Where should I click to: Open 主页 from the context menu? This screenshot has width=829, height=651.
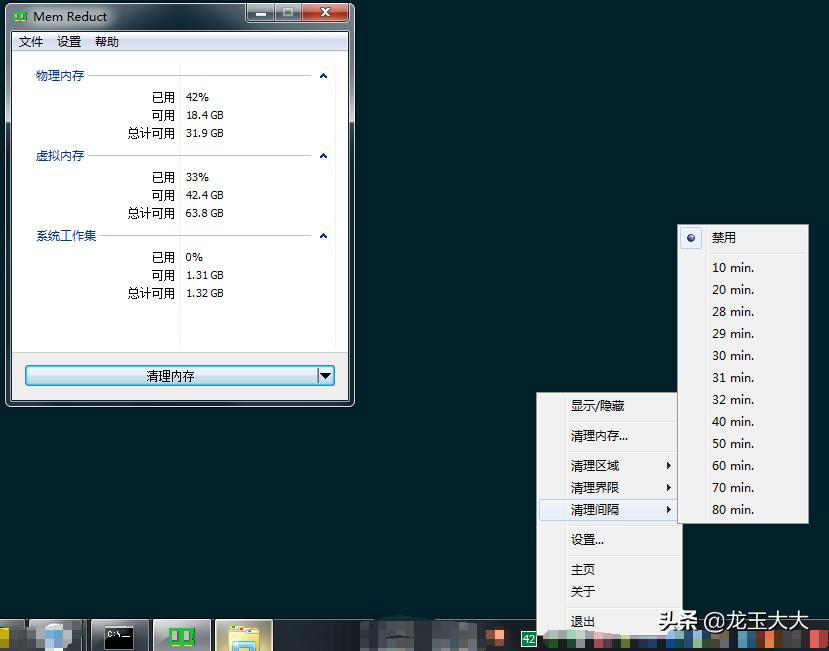tap(583, 568)
